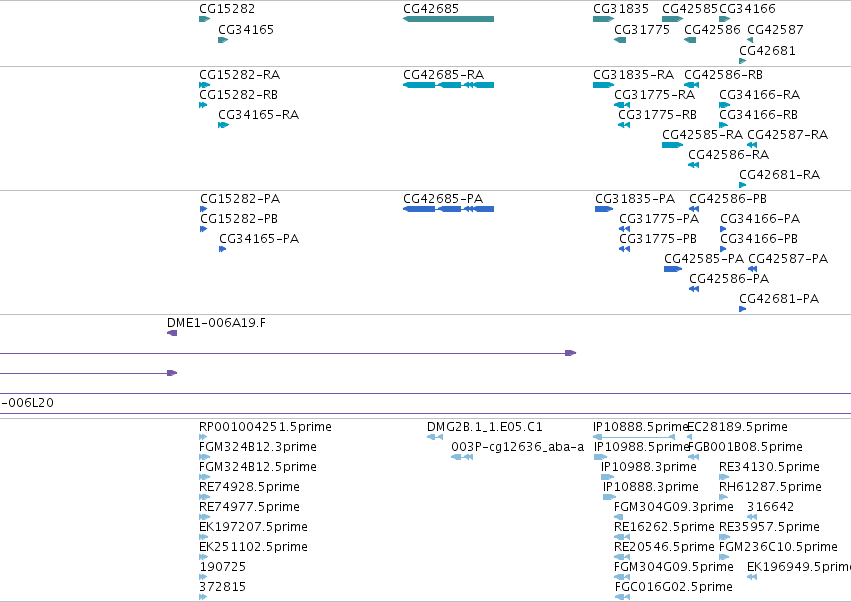Click 003P-cg12636_aba-a feature
851x602 pixels.
pos(517,447)
